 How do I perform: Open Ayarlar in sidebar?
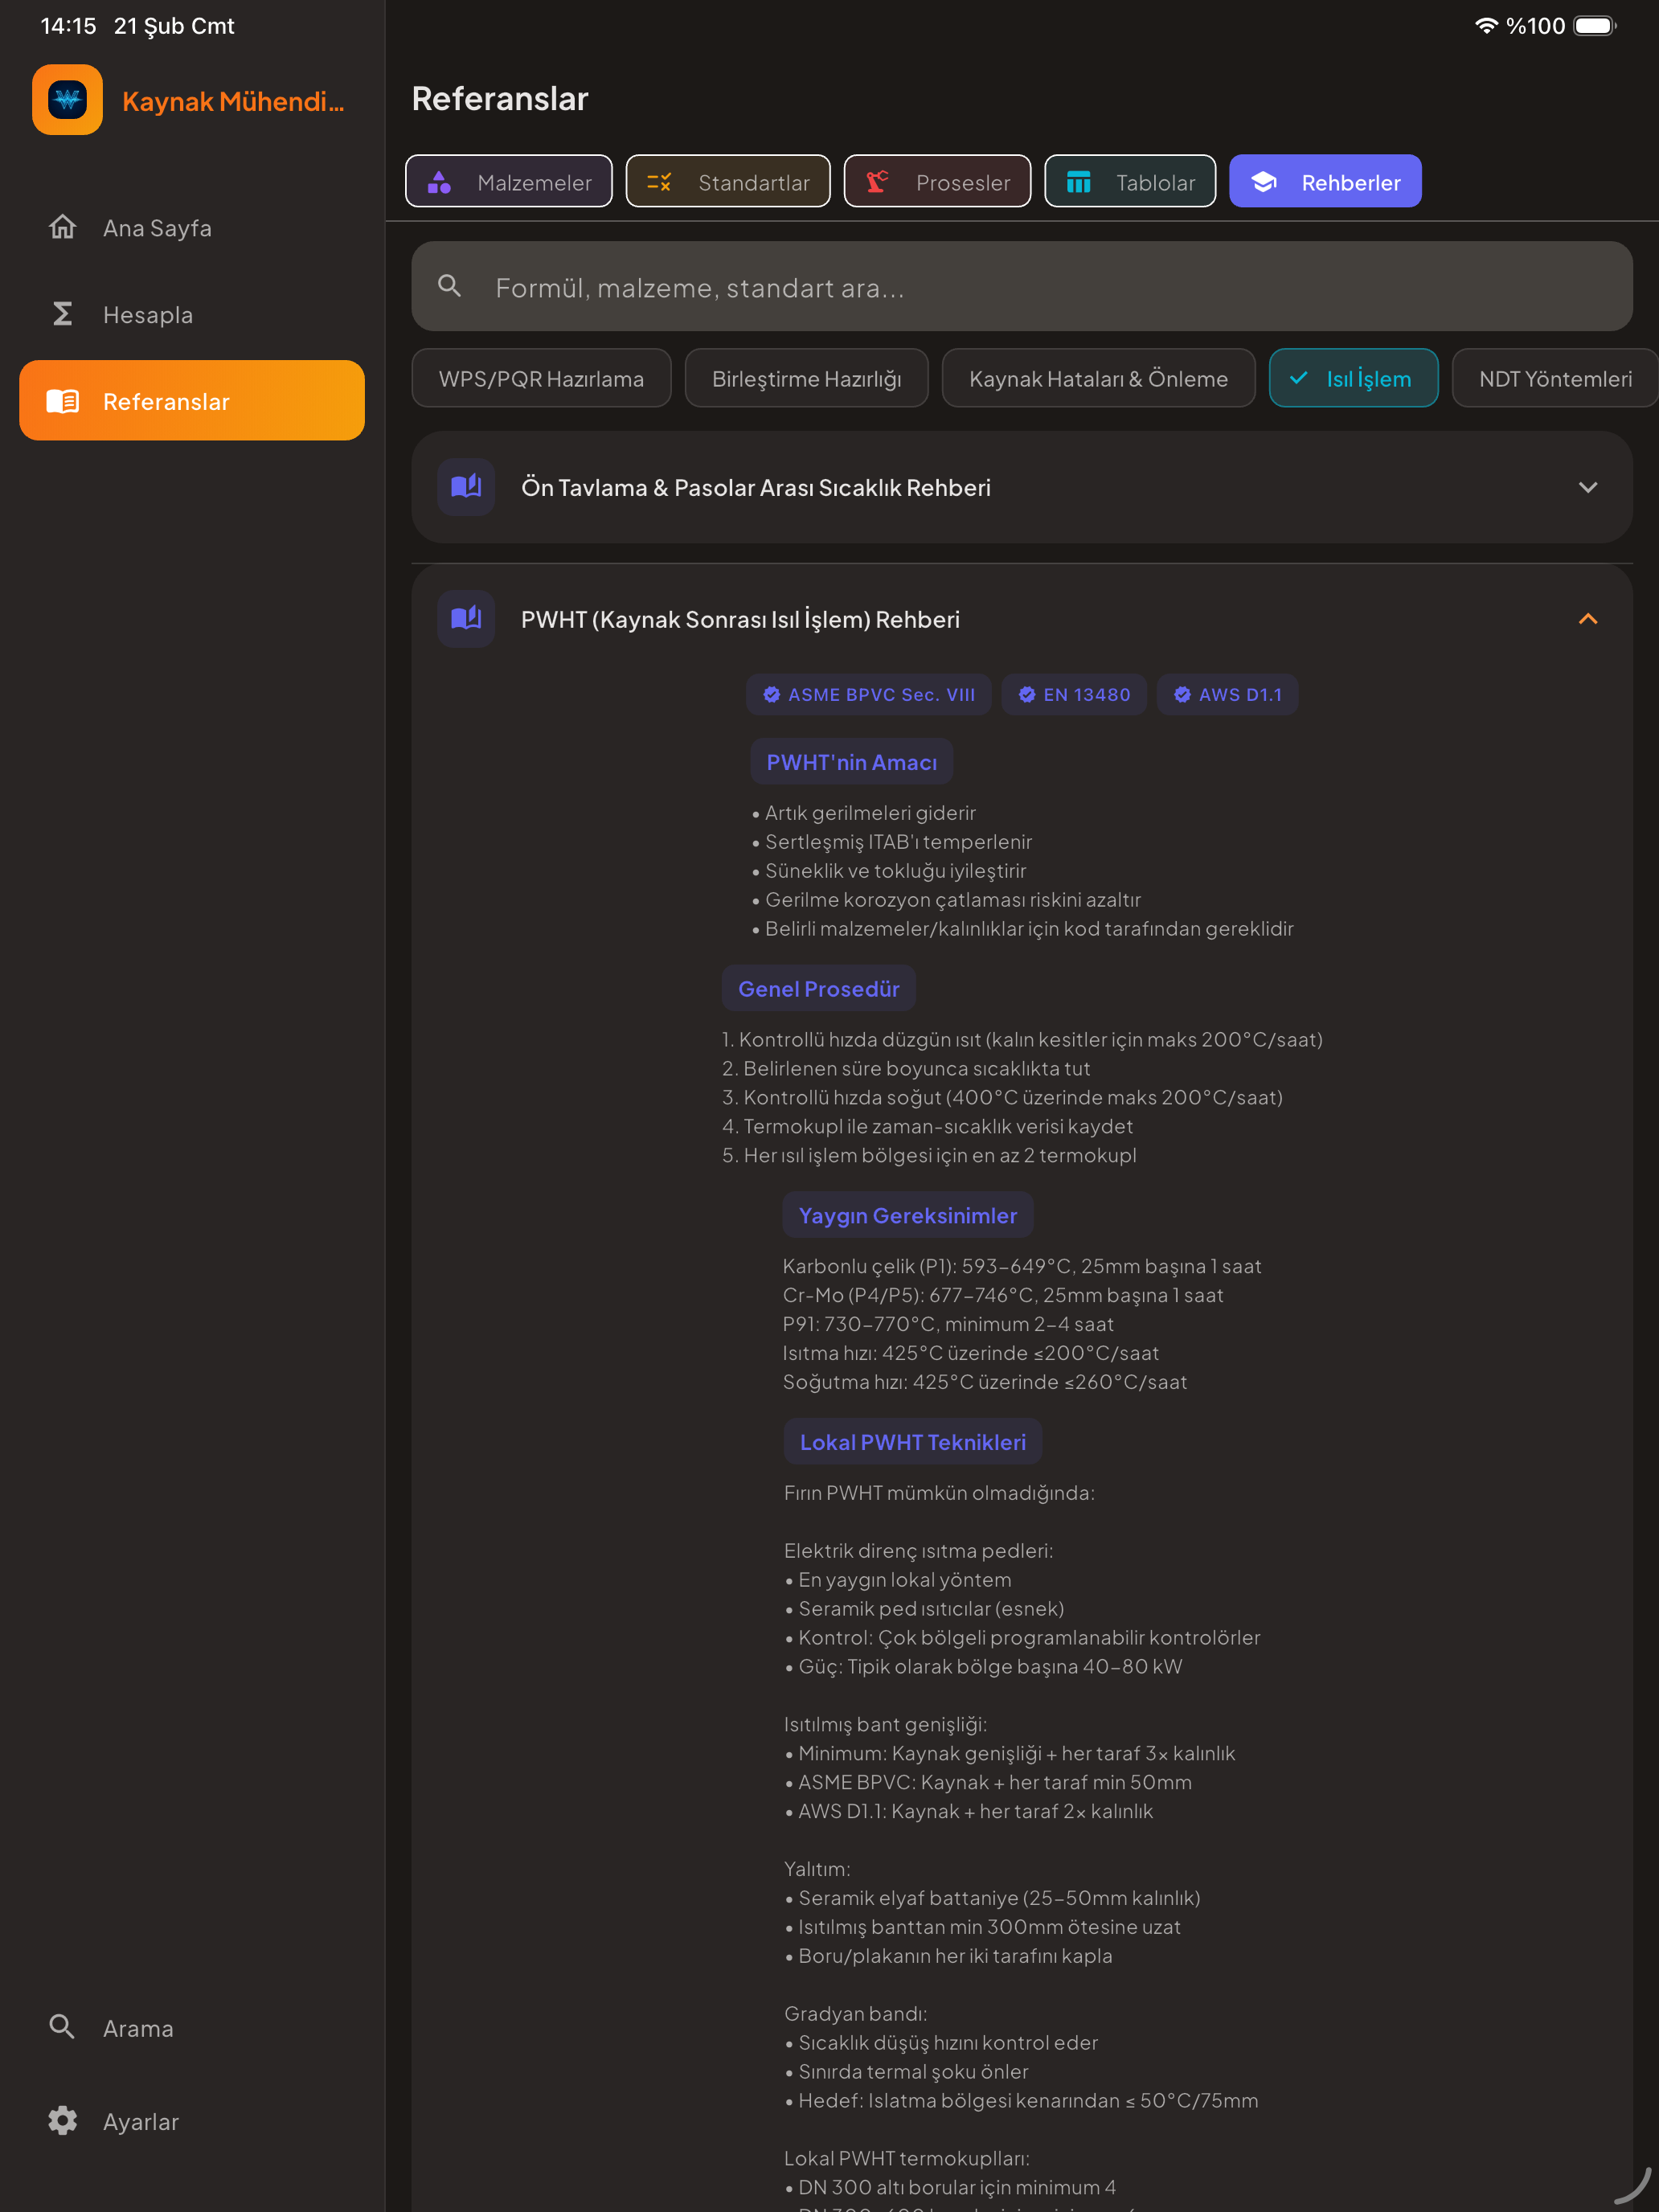(192, 2121)
